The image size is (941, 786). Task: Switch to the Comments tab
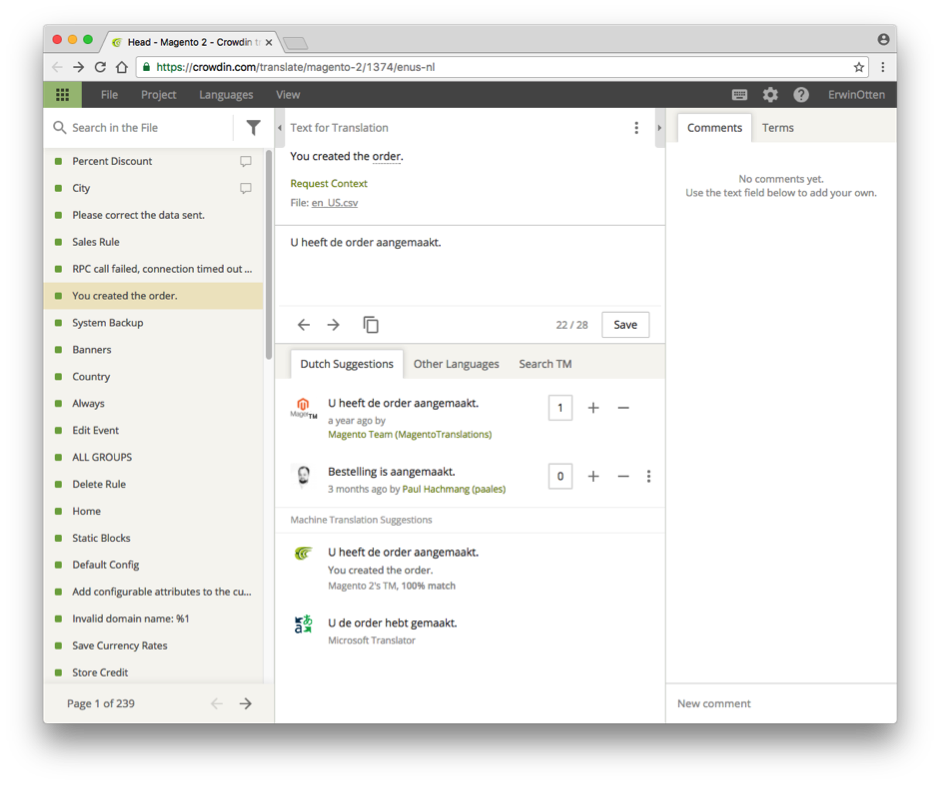[714, 128]
